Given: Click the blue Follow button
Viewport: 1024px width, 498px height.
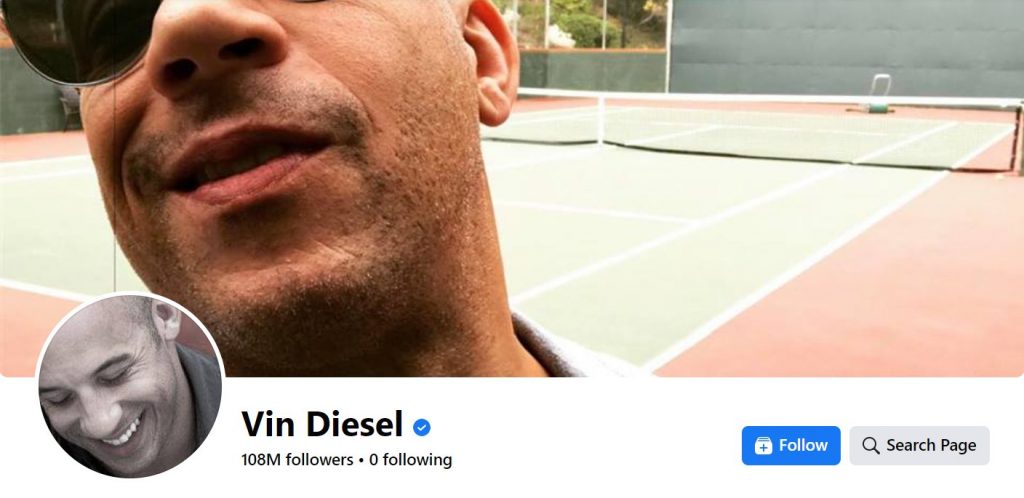Looking at the screenshot, I should pos(790,446).
